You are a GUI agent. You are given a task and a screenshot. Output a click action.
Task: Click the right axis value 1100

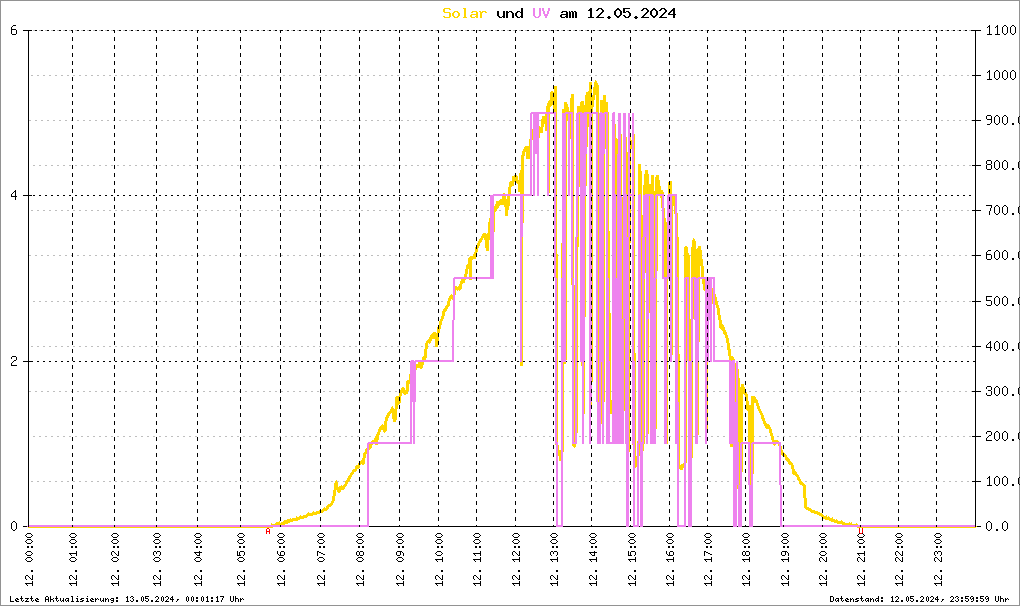click(x=1000, y=30)
